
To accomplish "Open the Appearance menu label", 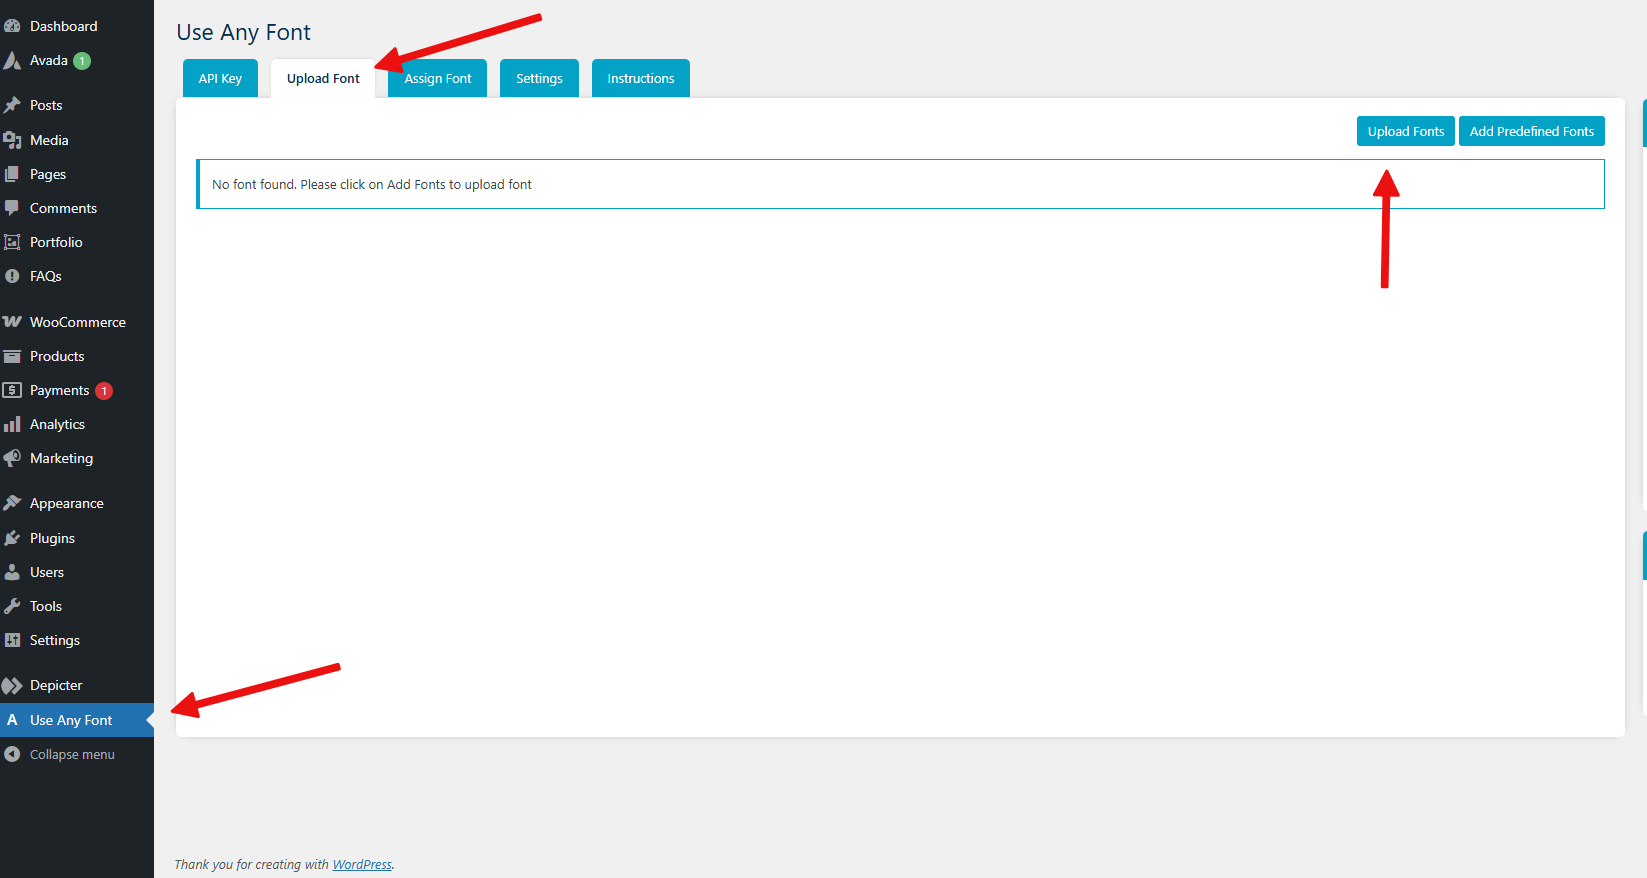I will point(67,503).
